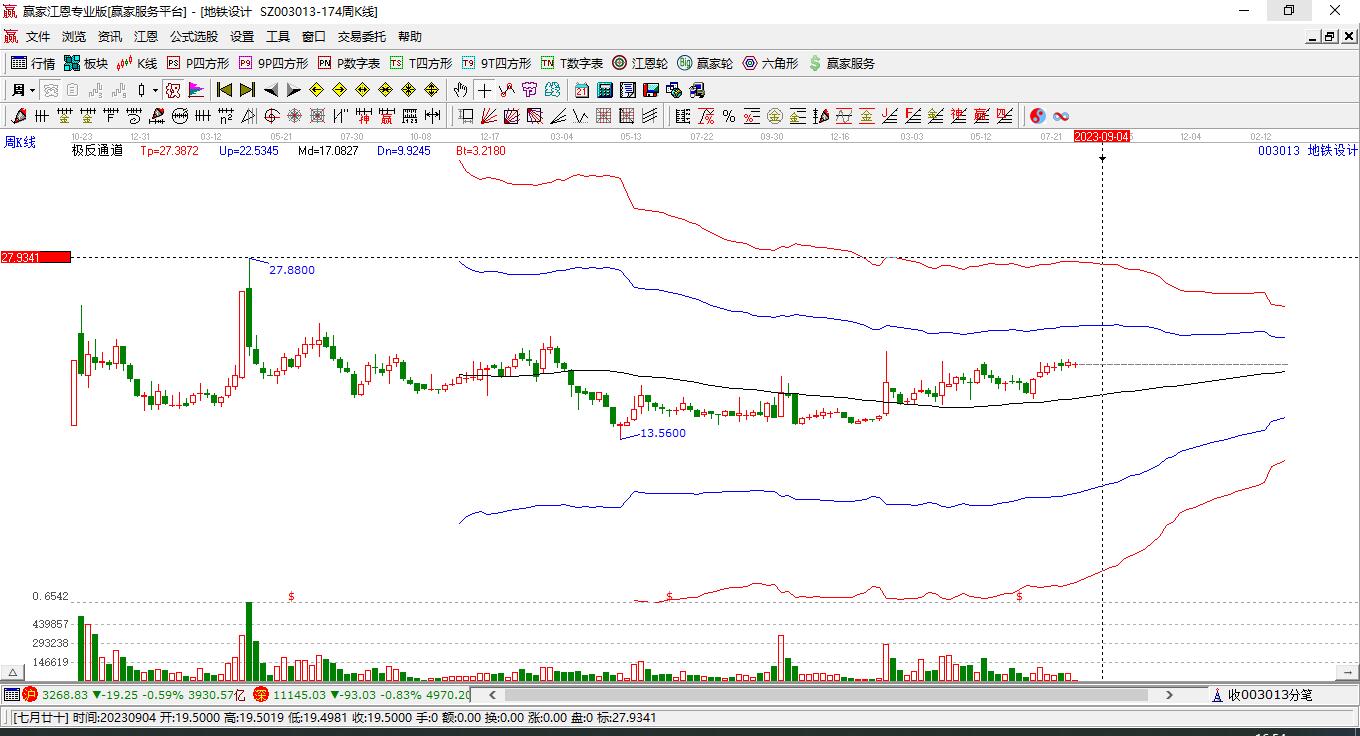The height and width of the screenshot is (736, 1360).
Task: Open the P四方形 tool
Action: (x=197, y=63)
